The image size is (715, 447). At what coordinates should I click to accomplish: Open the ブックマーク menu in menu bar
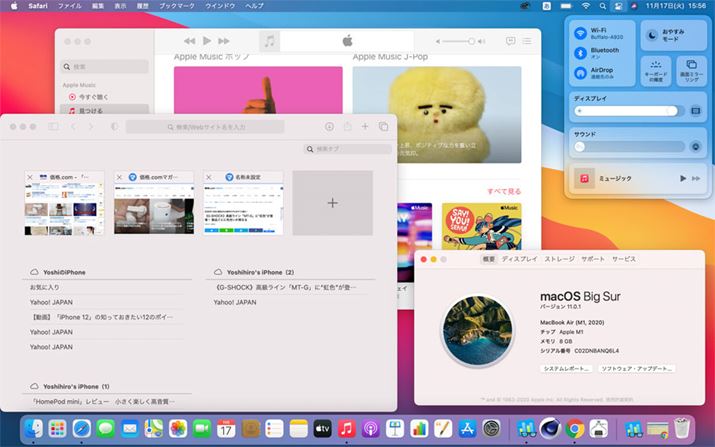(x=177, y=6)
